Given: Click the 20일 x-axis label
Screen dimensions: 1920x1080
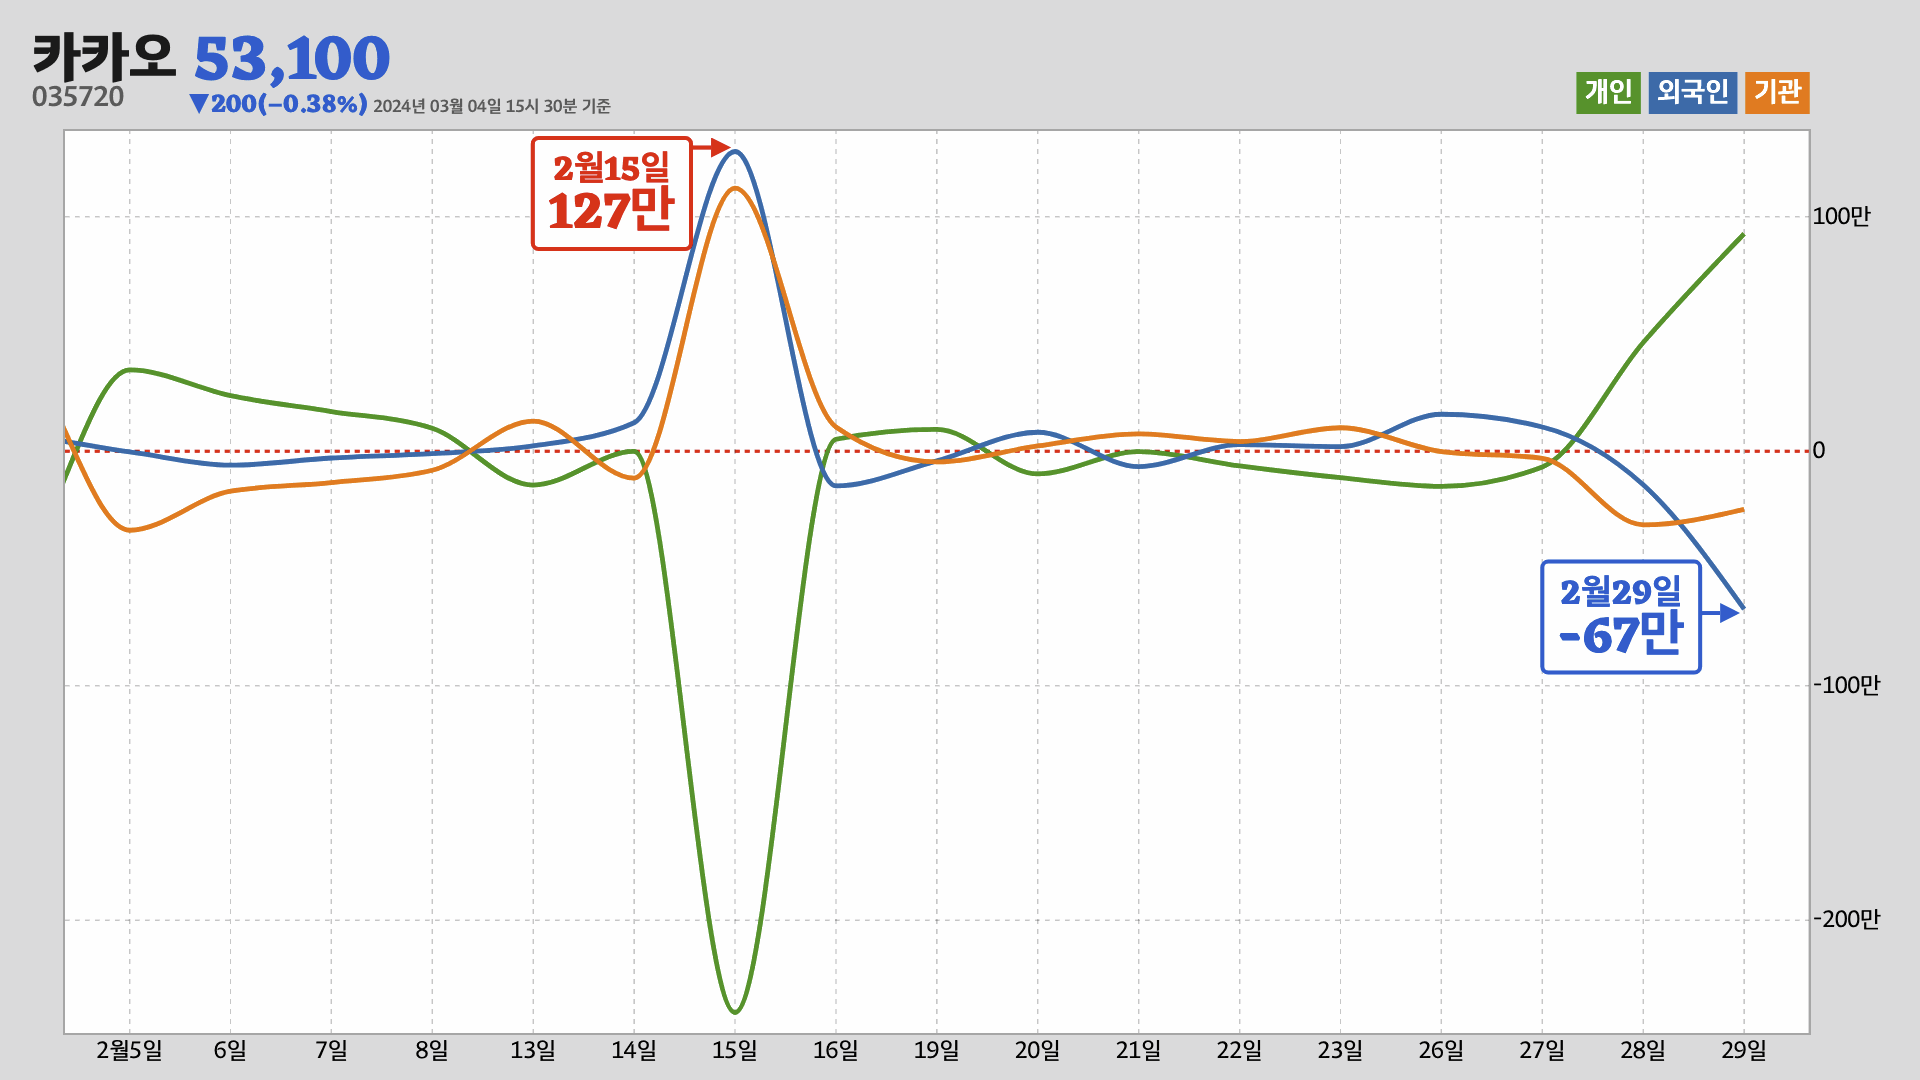Looking at the screenshot, I should [1038, 1051].
